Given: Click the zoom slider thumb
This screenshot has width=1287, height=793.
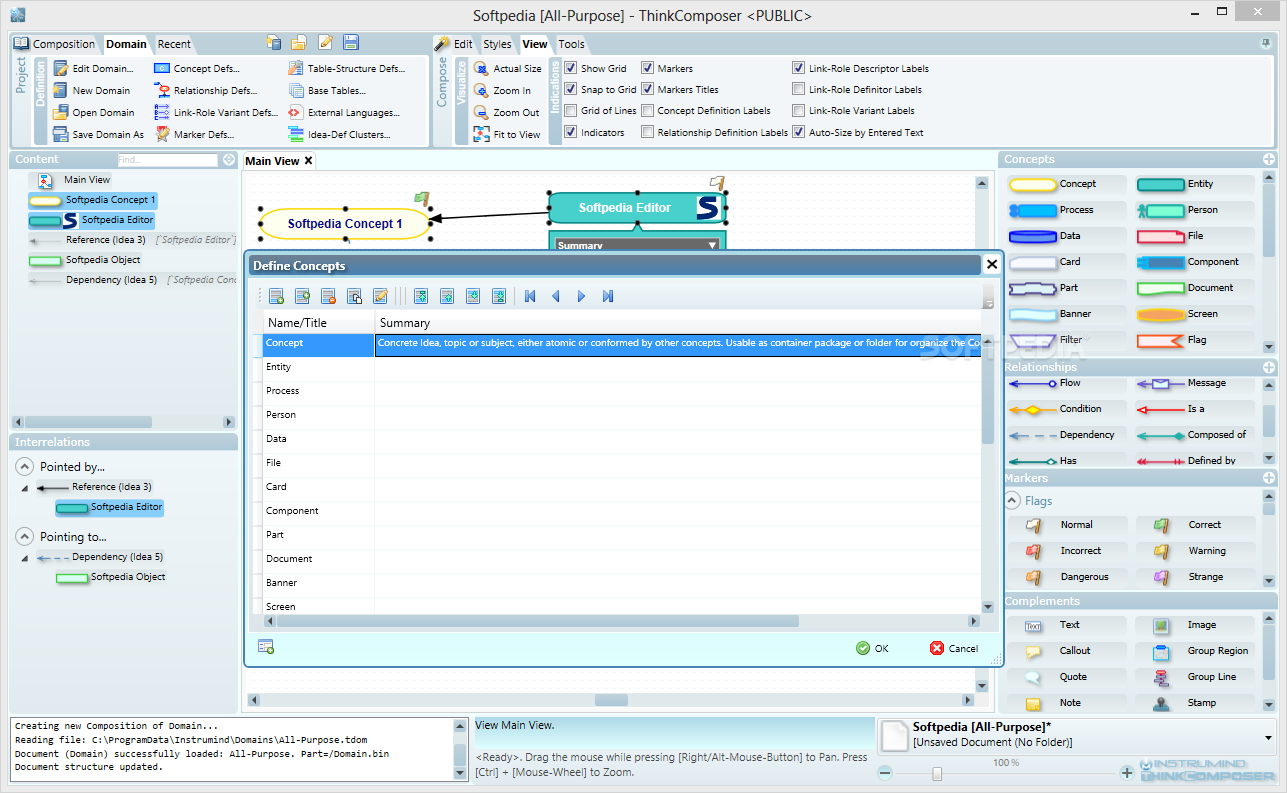Looking at the screenshot, I should point(937,773).
